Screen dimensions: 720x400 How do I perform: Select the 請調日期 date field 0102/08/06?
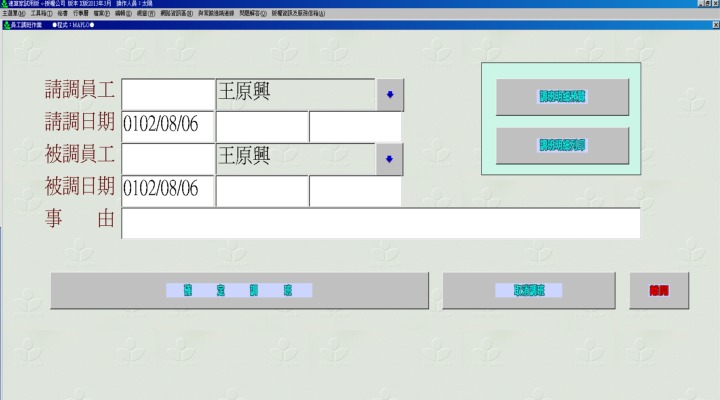[167, 126]
